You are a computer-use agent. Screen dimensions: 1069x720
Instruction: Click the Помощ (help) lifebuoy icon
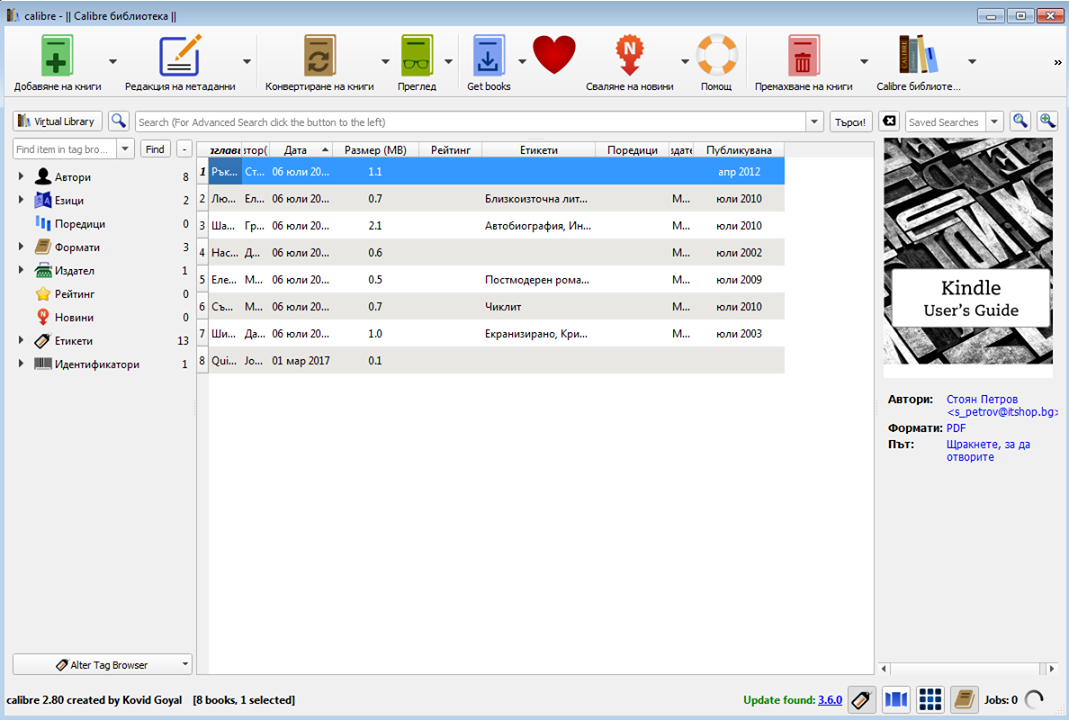717,55
